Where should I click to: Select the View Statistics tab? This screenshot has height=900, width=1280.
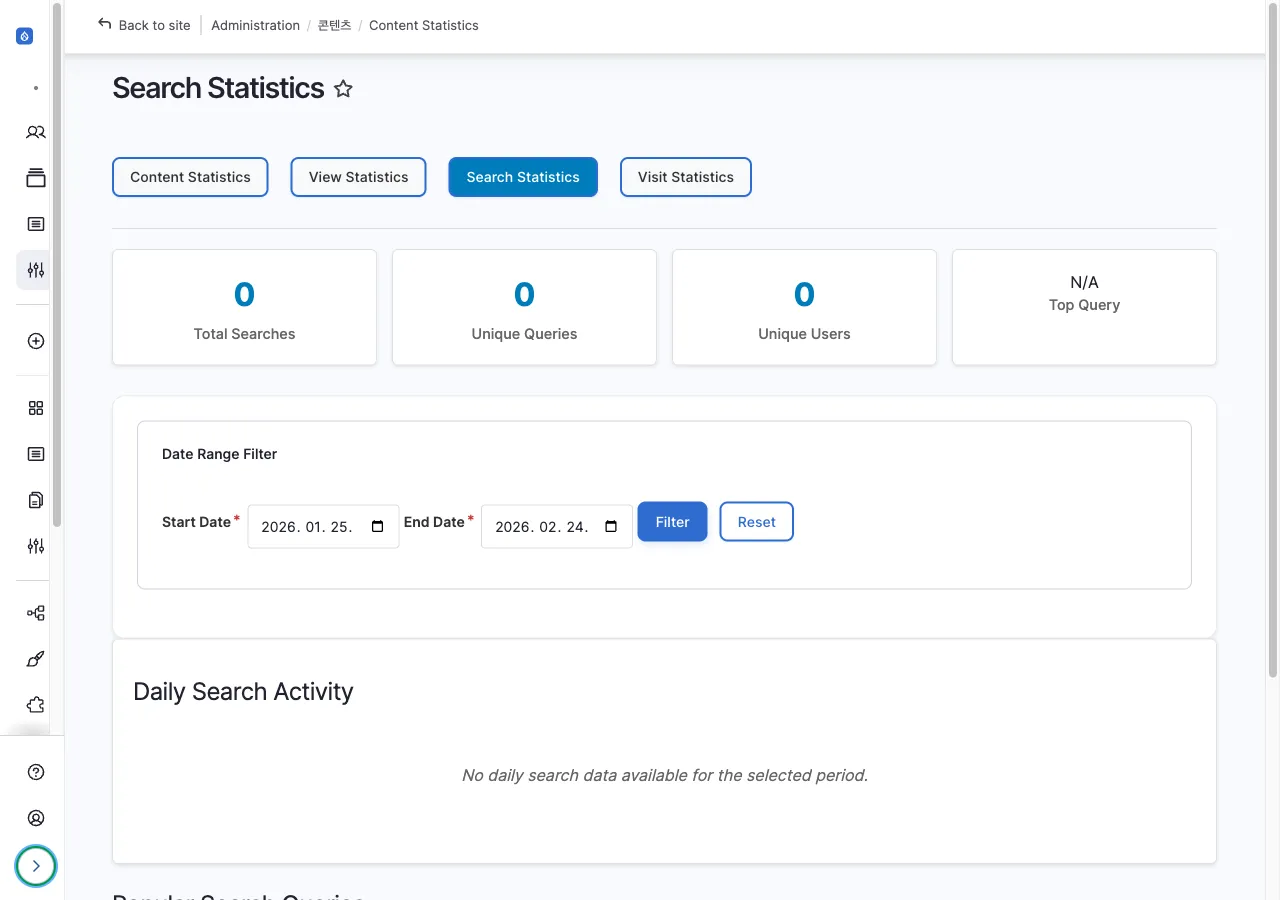(358, 177)
